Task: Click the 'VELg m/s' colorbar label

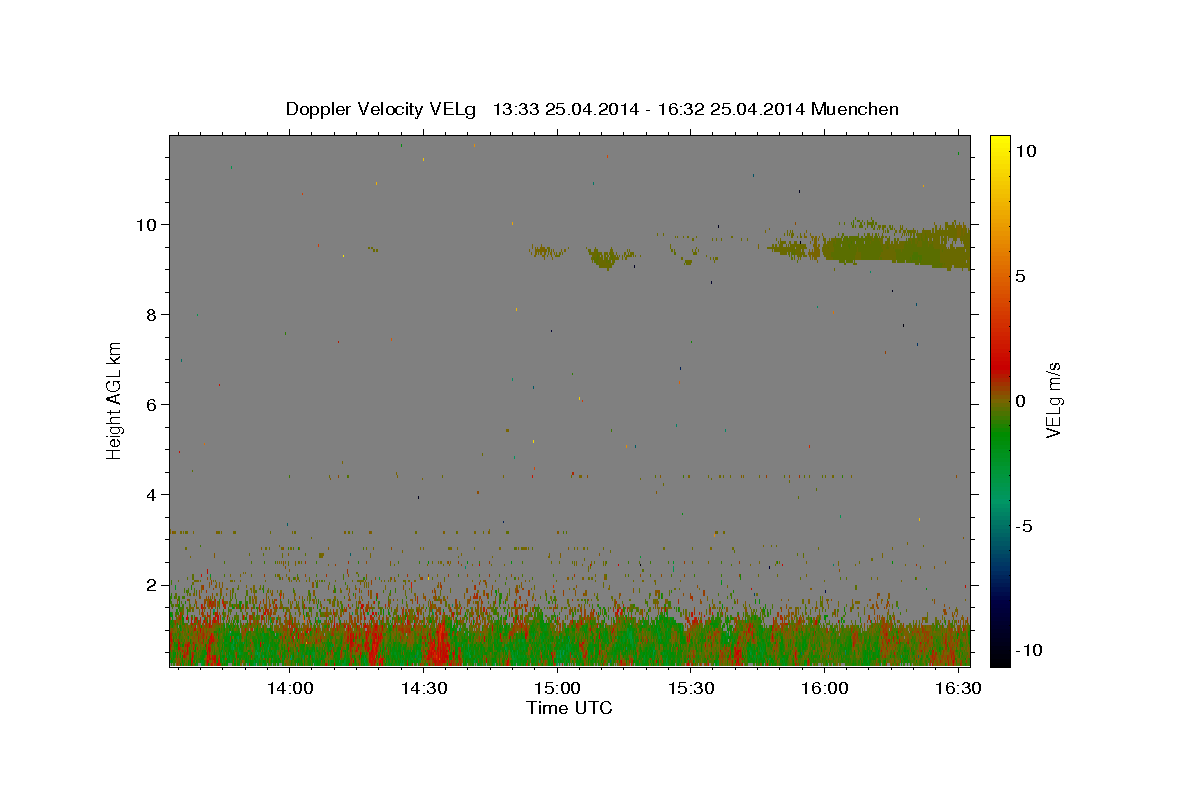Action: 1053,400
